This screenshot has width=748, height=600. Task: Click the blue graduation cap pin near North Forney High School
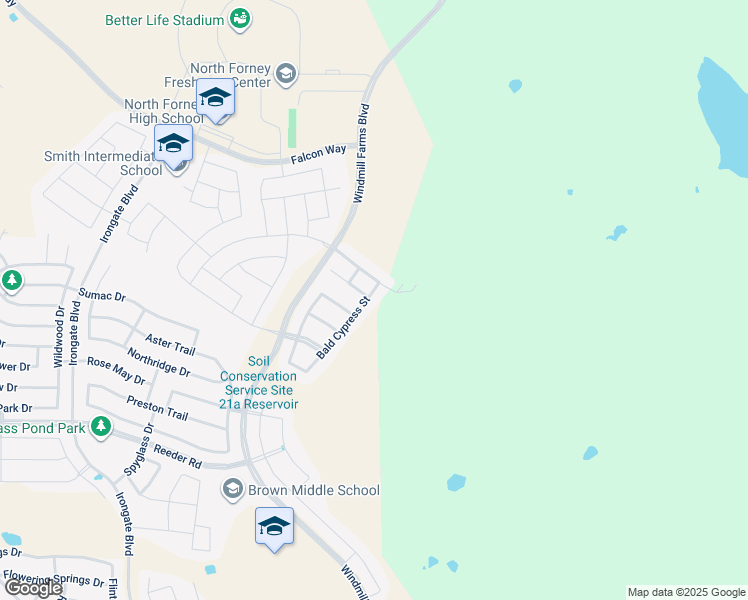pos(216,101)
